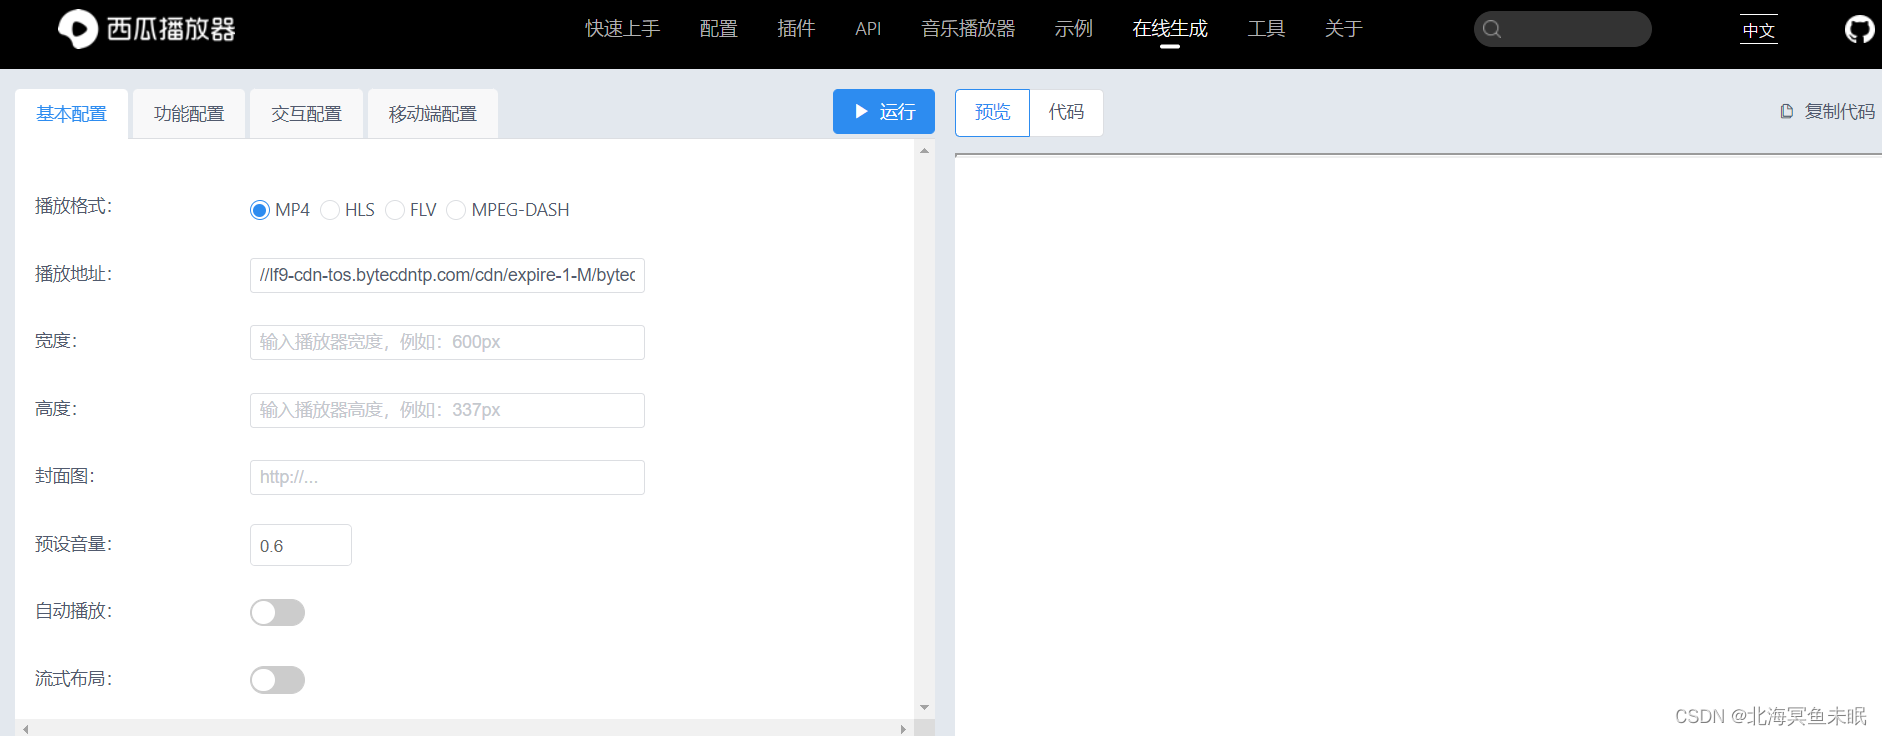Image resolution: width=1882 pixels, height=736 pixels.
Task: Click the config panel scroll-down arrow
Action: pos(924,707)
